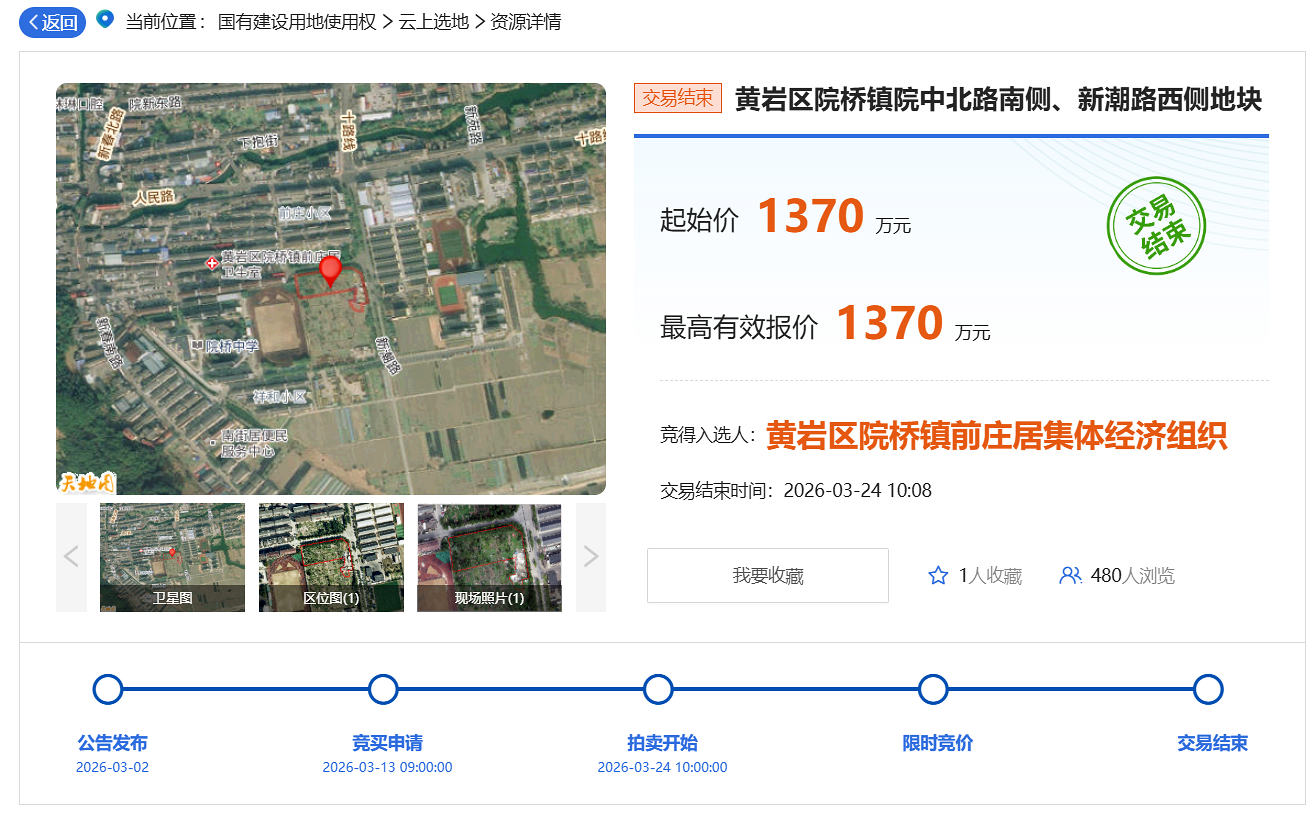Click the 交易结束 timeline circle

1208,690
